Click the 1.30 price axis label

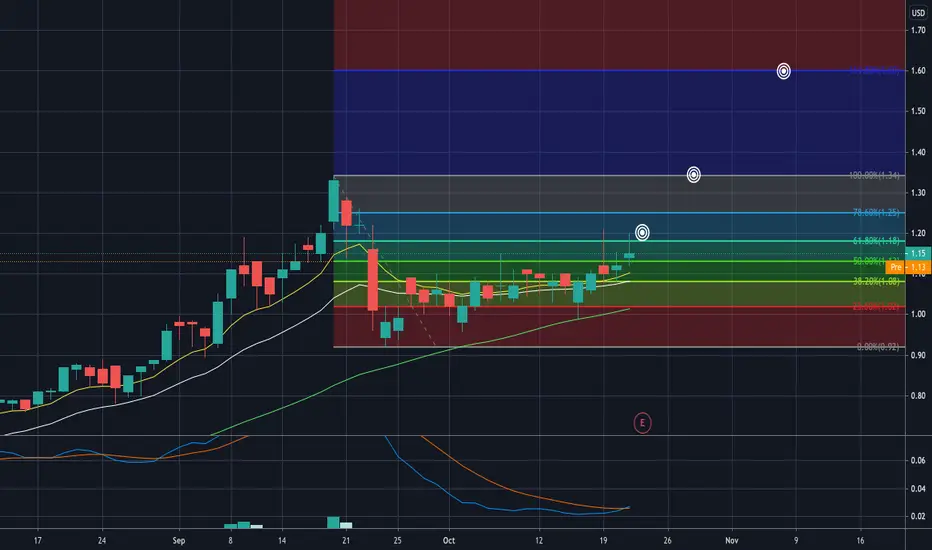(x=918, y=193)
